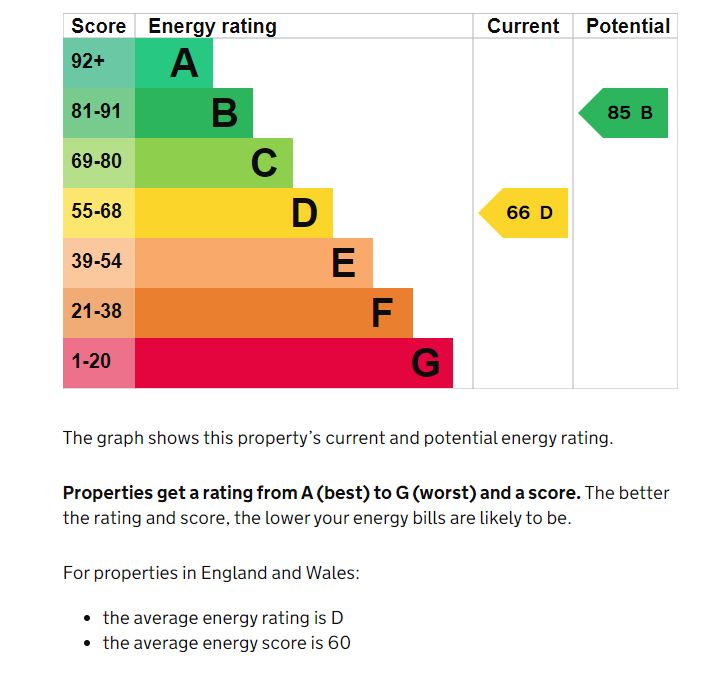Click the Potential column header
Screen dimensions: 726x680
[x=628, y=27]
